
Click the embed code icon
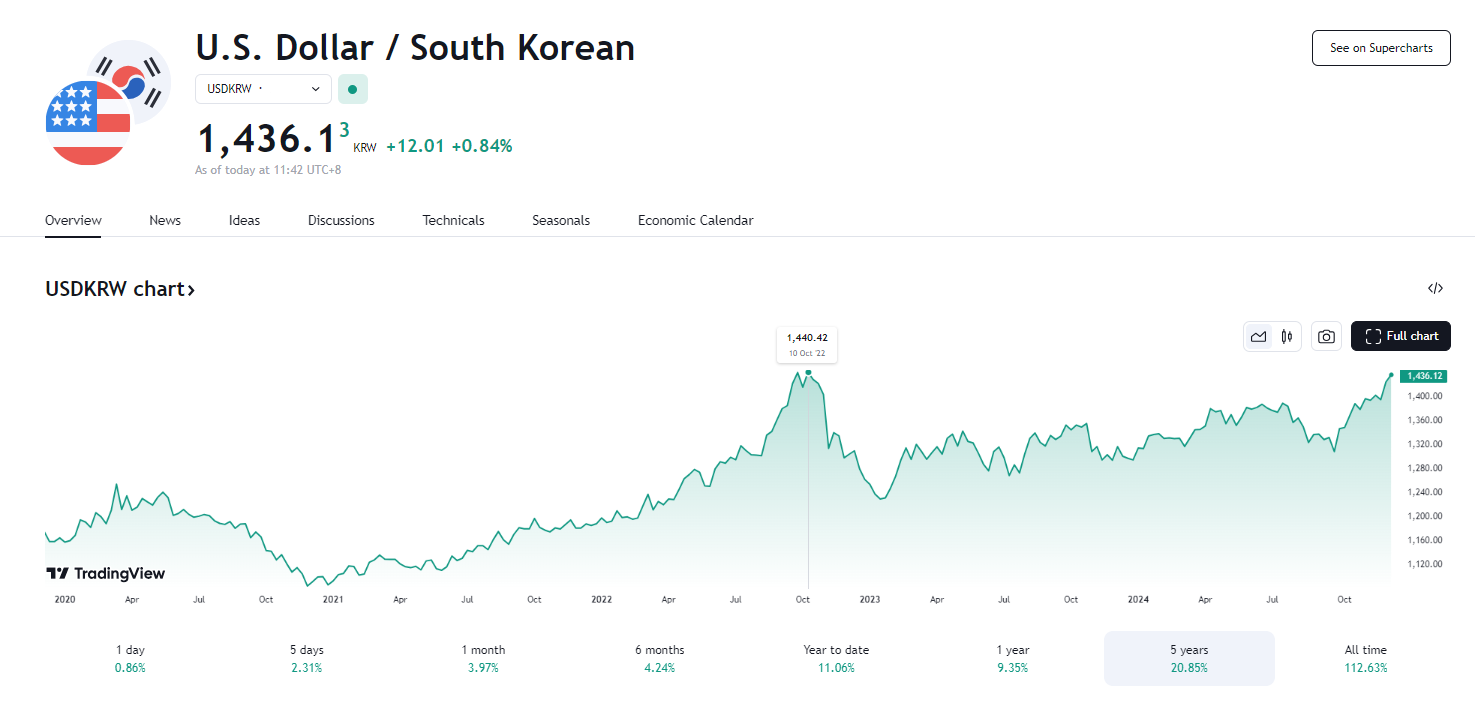point(1435,289)
